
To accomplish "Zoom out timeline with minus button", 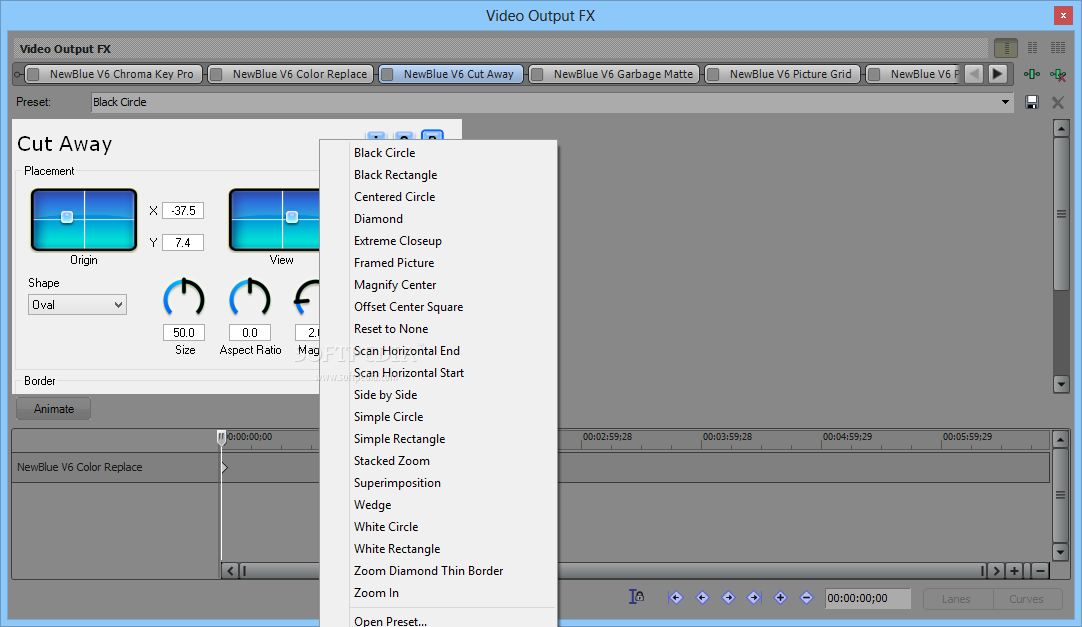I will (x=1040, y=571).
